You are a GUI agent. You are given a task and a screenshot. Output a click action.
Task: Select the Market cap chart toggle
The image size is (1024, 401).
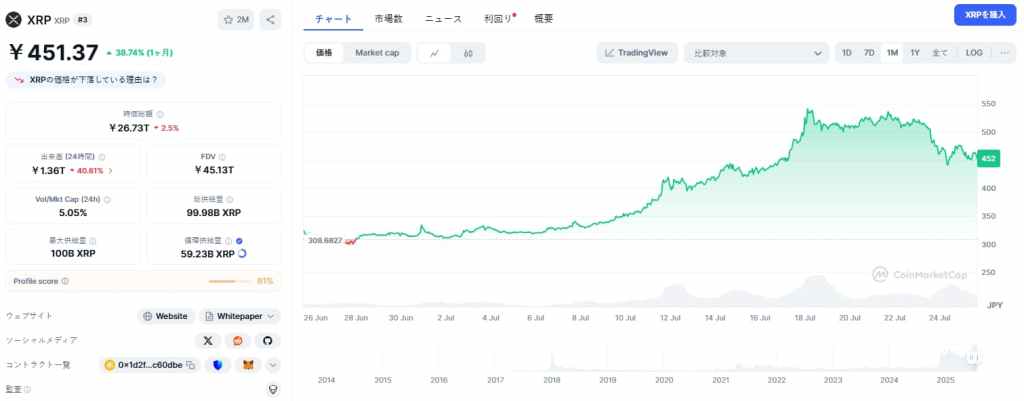coord(377,53)
